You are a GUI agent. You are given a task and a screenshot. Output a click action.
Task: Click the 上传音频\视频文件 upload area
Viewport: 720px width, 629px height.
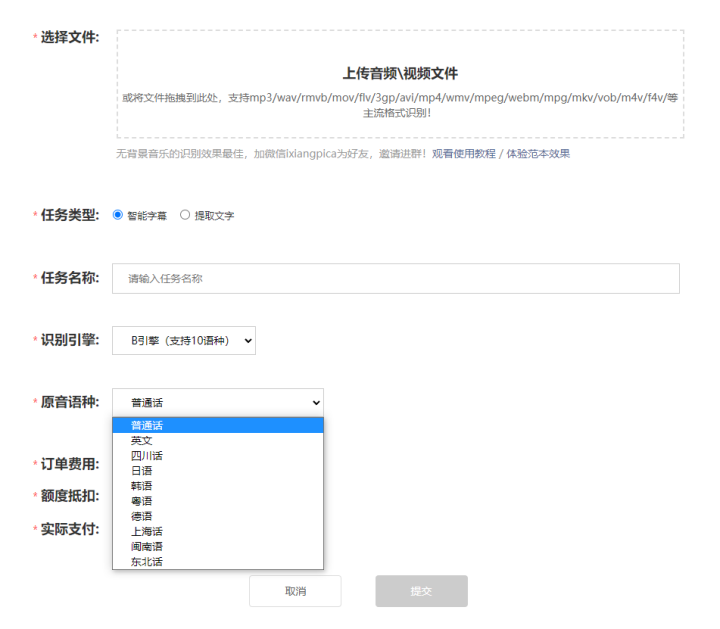[400, 84]
